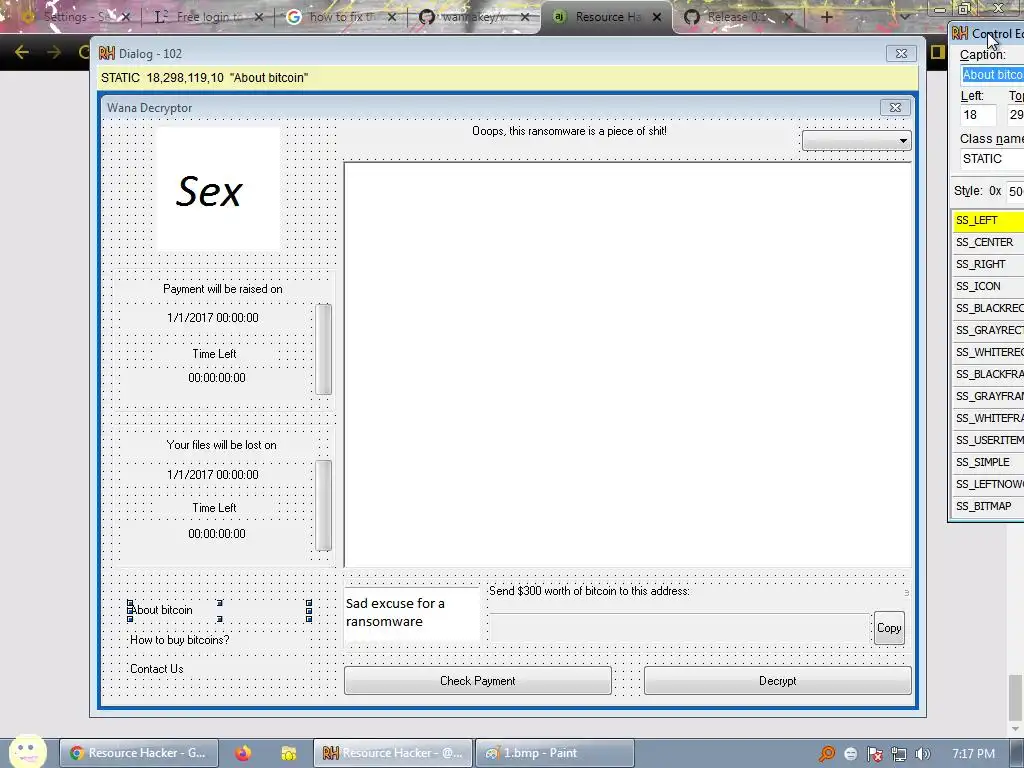The height and width of the screenshot is (768, 1024).
Task: Click the magnifier tray icon
Action: (x=827, y=754)
